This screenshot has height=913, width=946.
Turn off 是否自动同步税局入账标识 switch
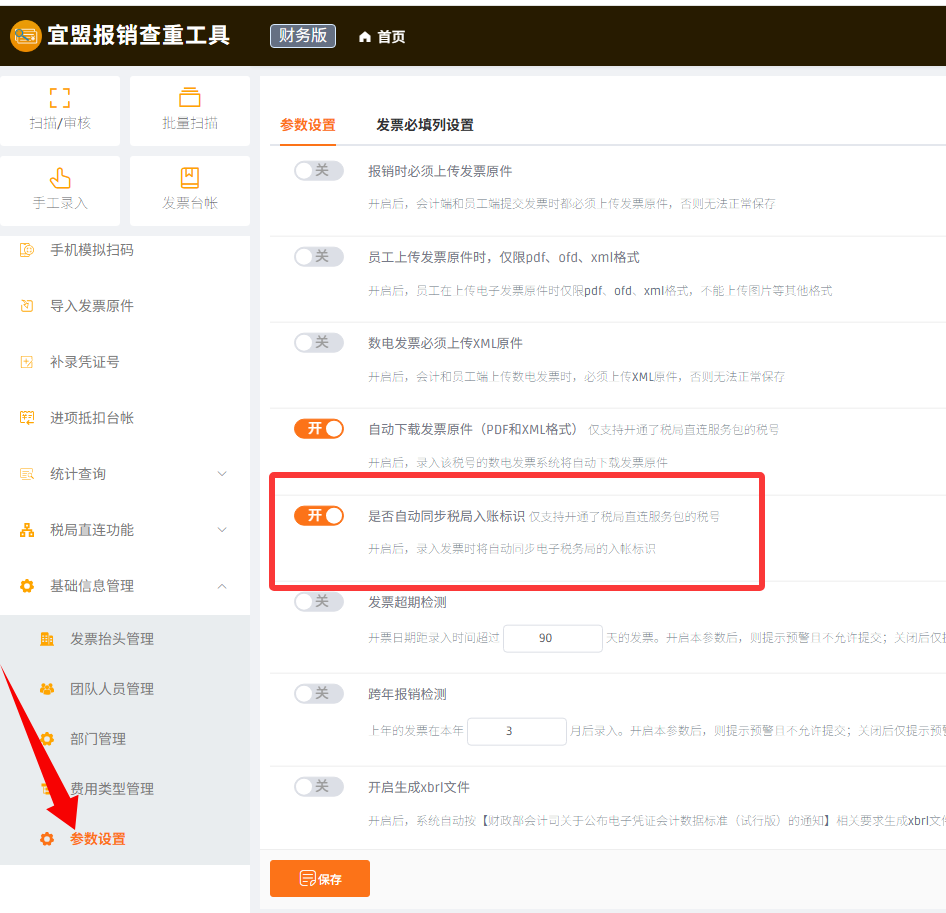(x=318, y=517)
